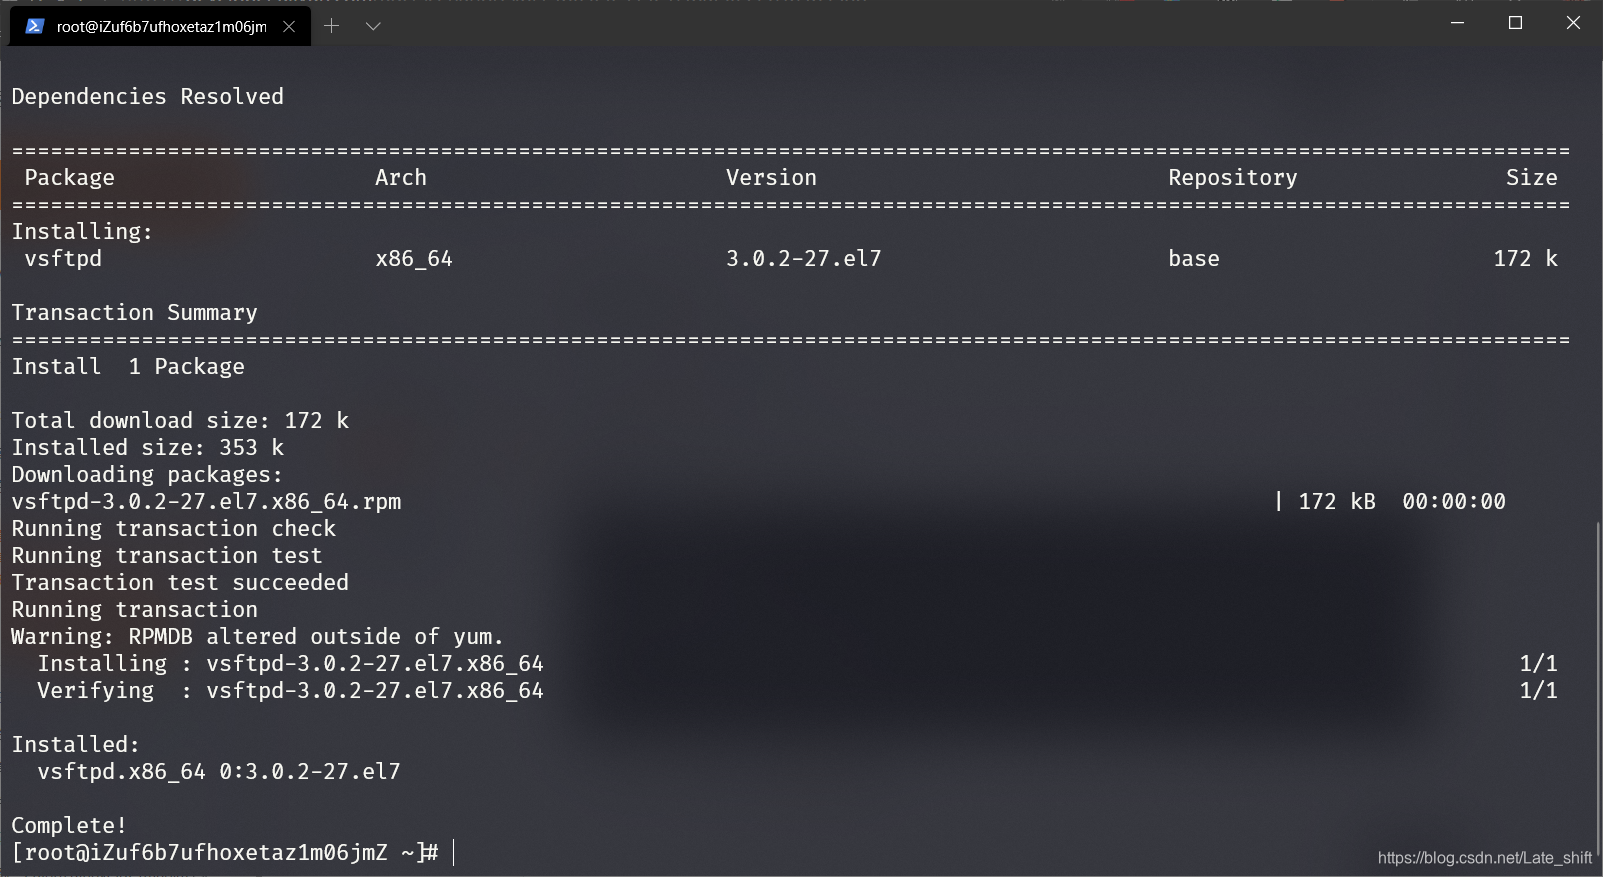Select the root@iZuf6b7ufhoxetaz1m06jm terminal tab

coord(160,27)
